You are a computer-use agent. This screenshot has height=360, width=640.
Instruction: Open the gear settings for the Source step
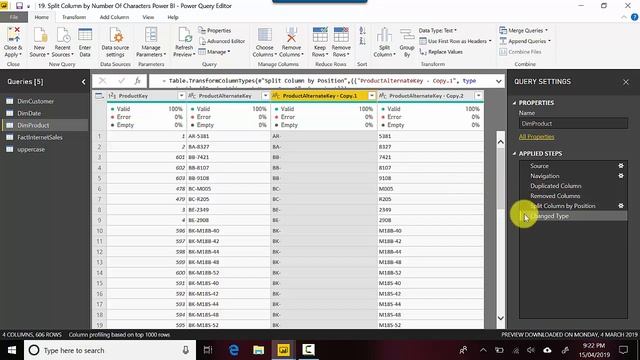coord(621,166)
